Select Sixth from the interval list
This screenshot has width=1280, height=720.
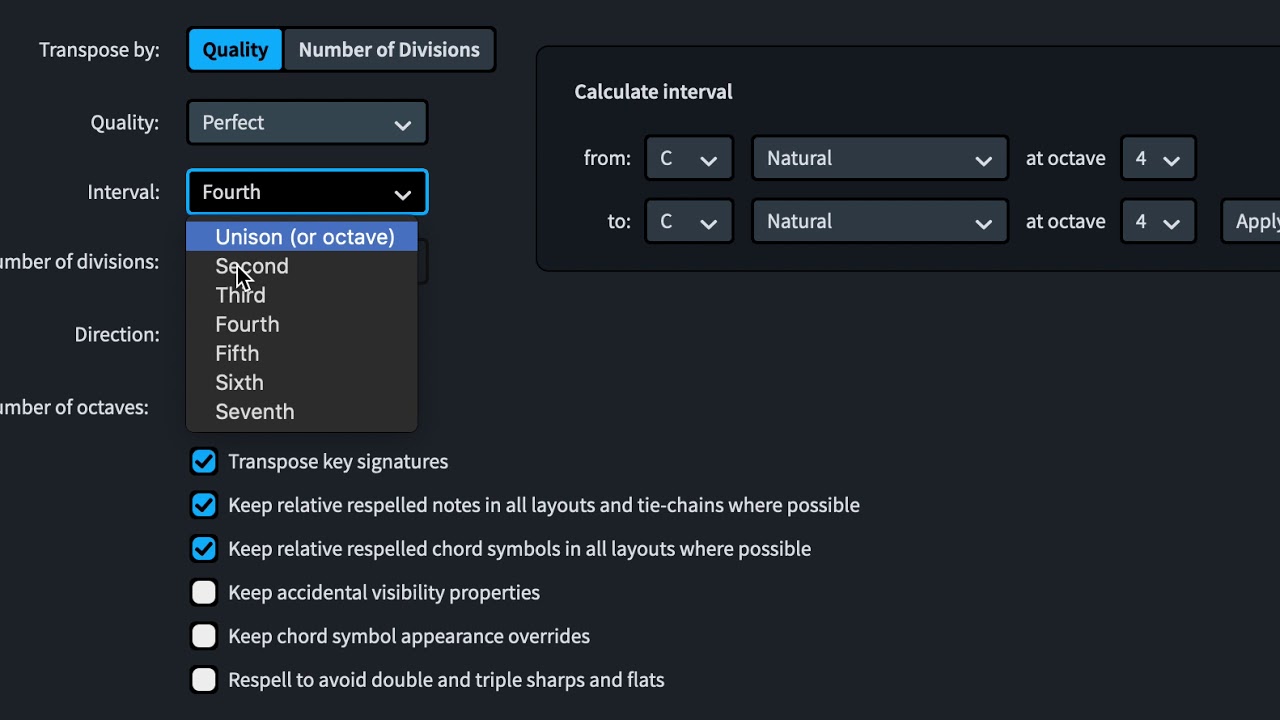tap(240, 382)
